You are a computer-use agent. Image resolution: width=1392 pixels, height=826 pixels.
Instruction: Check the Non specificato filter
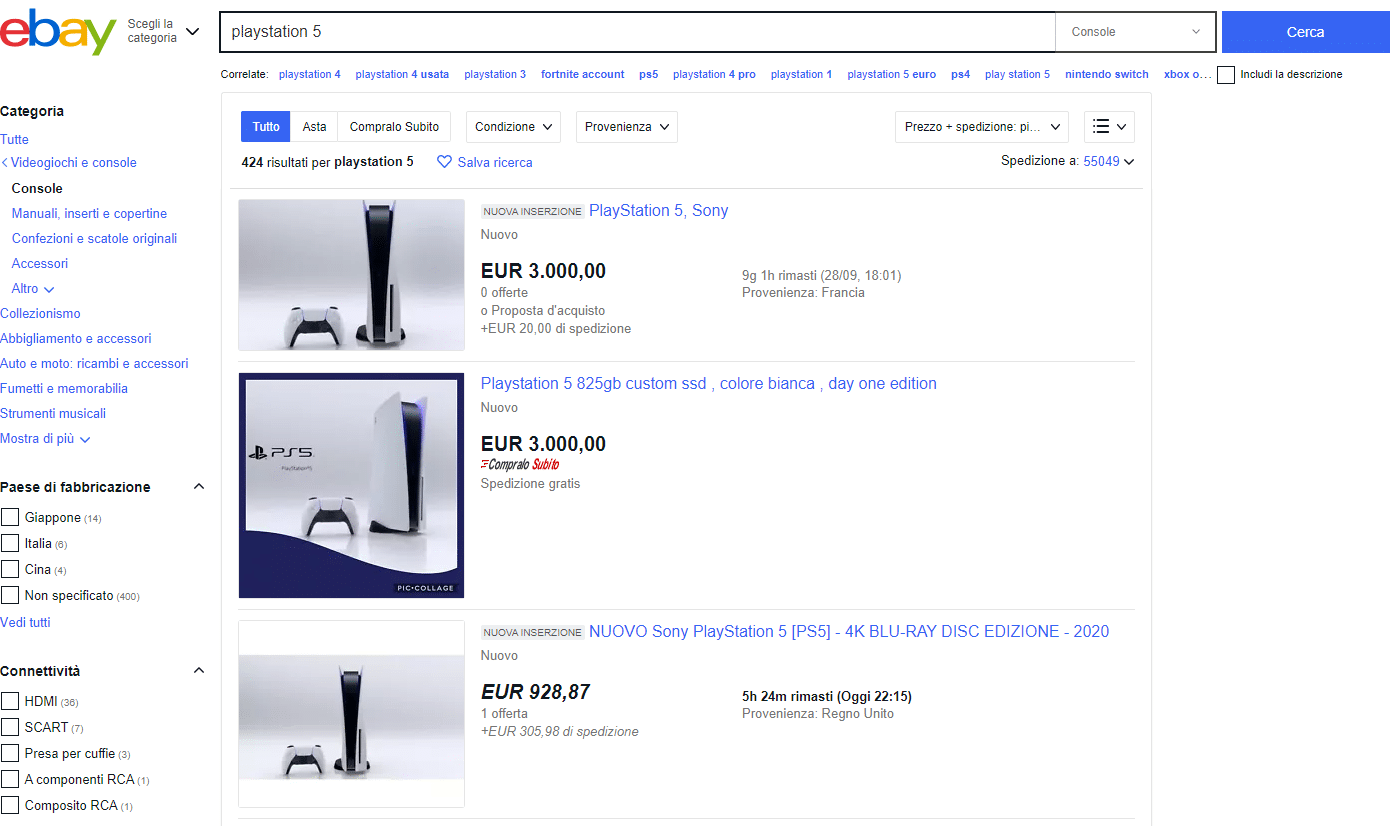pos(10,596)
